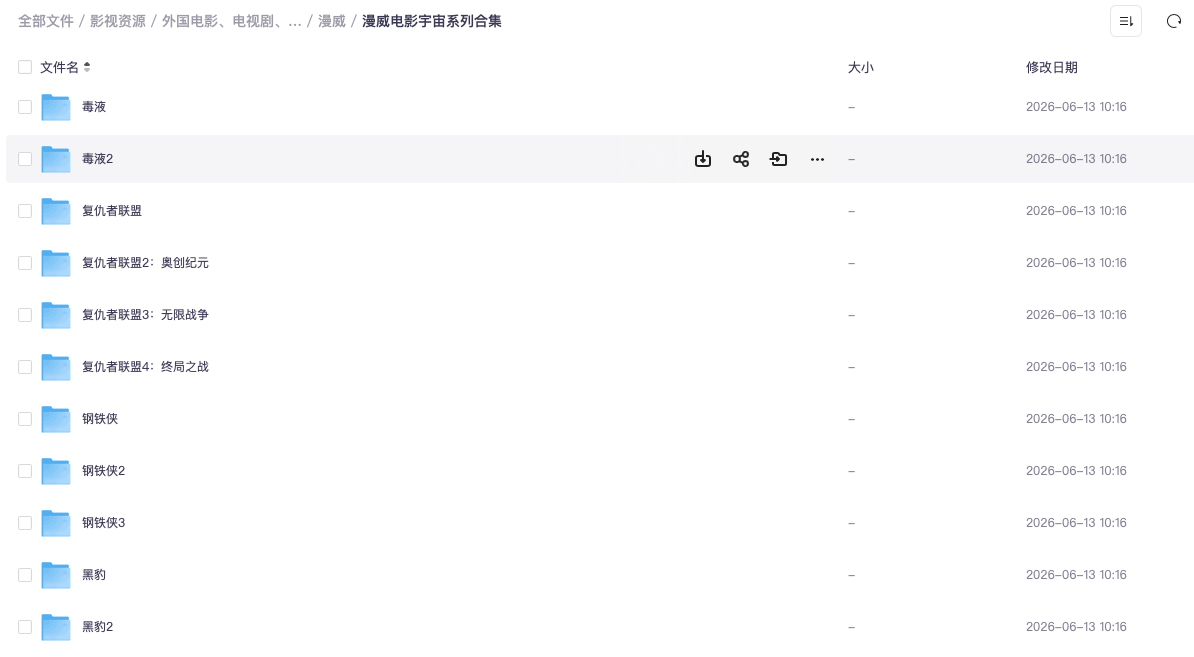Open folder named 钢铁侠2

coord(104,471)
